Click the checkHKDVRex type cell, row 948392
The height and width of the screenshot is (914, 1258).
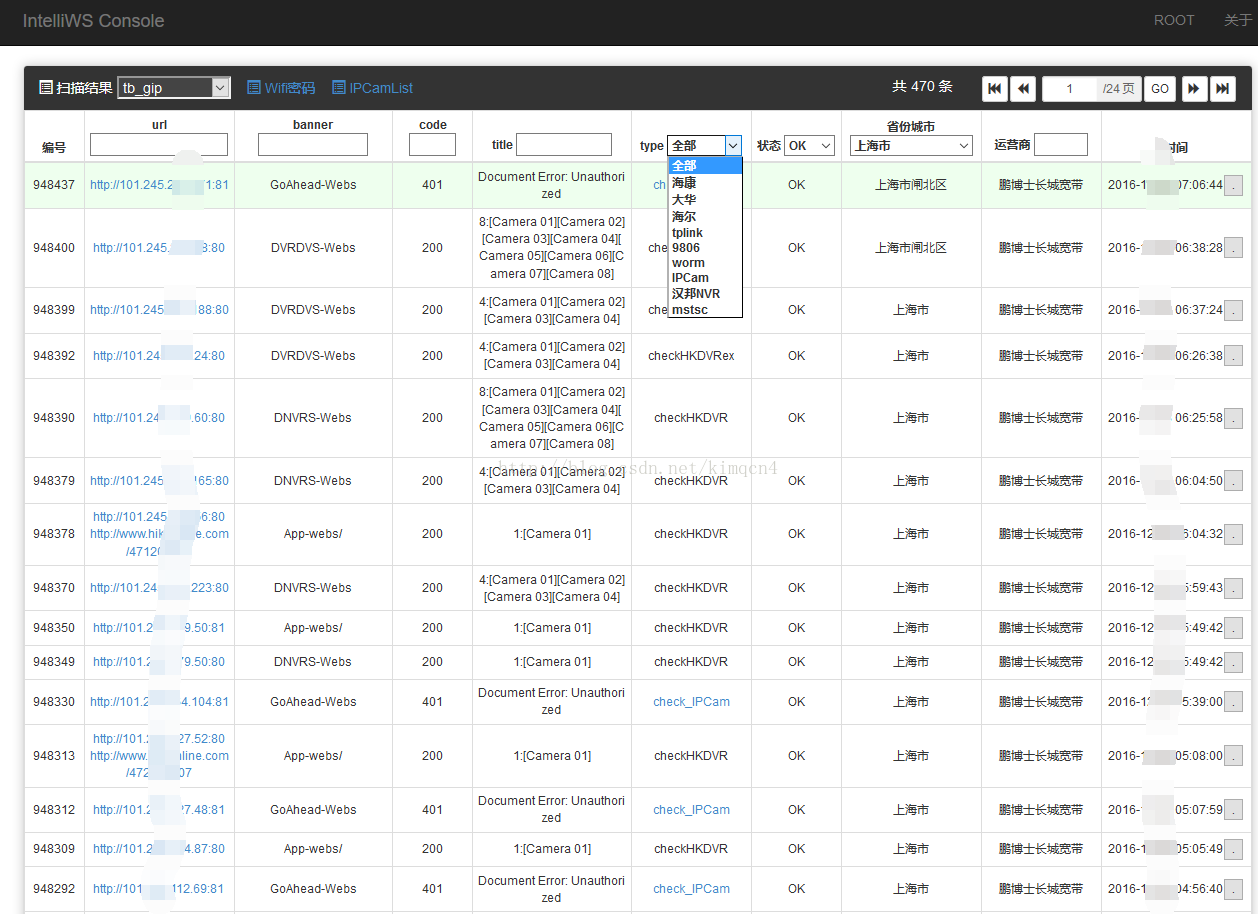point(691,356)
